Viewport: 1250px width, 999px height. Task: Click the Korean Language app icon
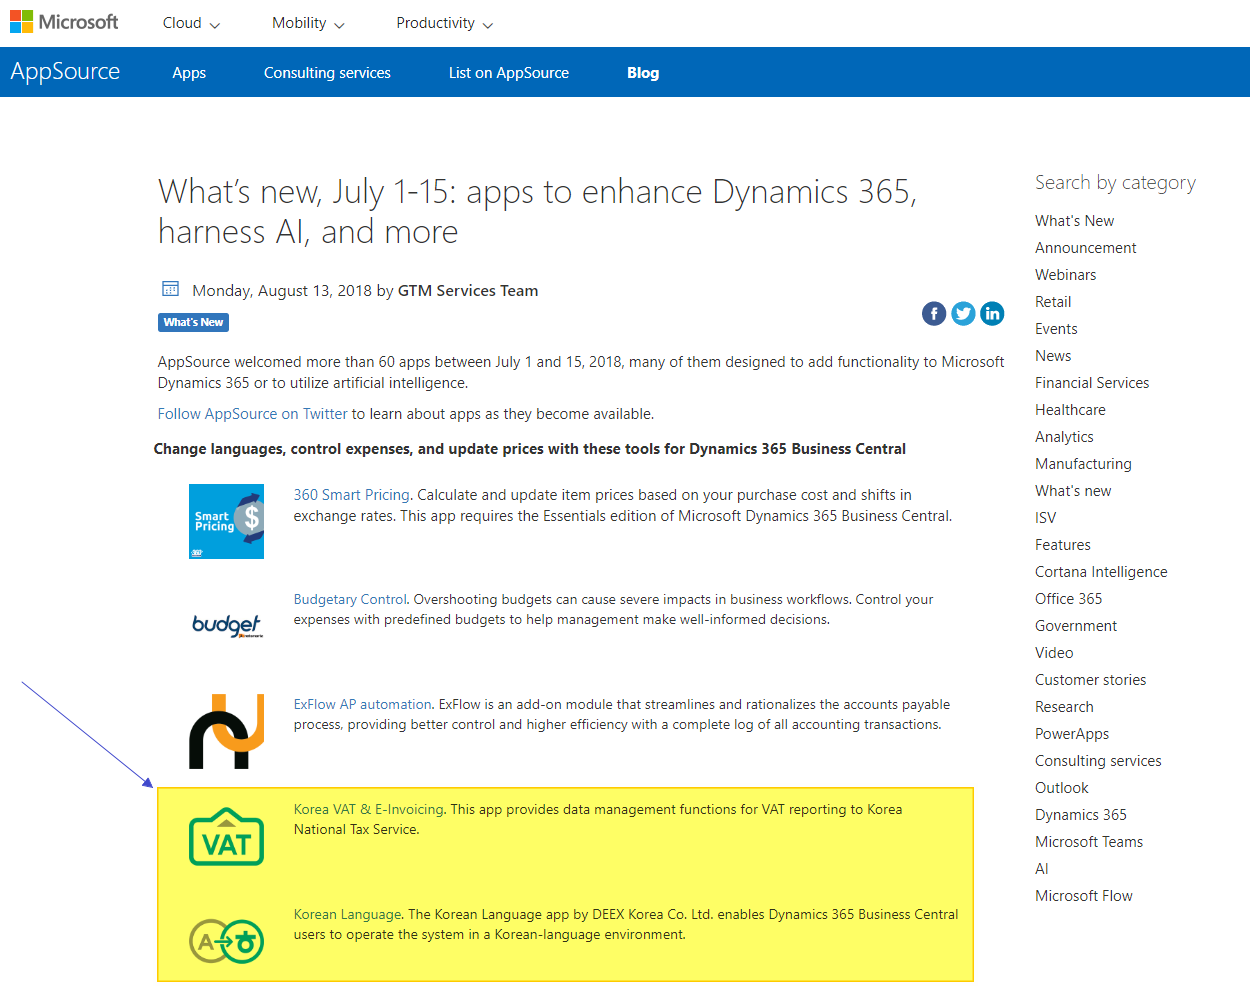coord(226,941)
